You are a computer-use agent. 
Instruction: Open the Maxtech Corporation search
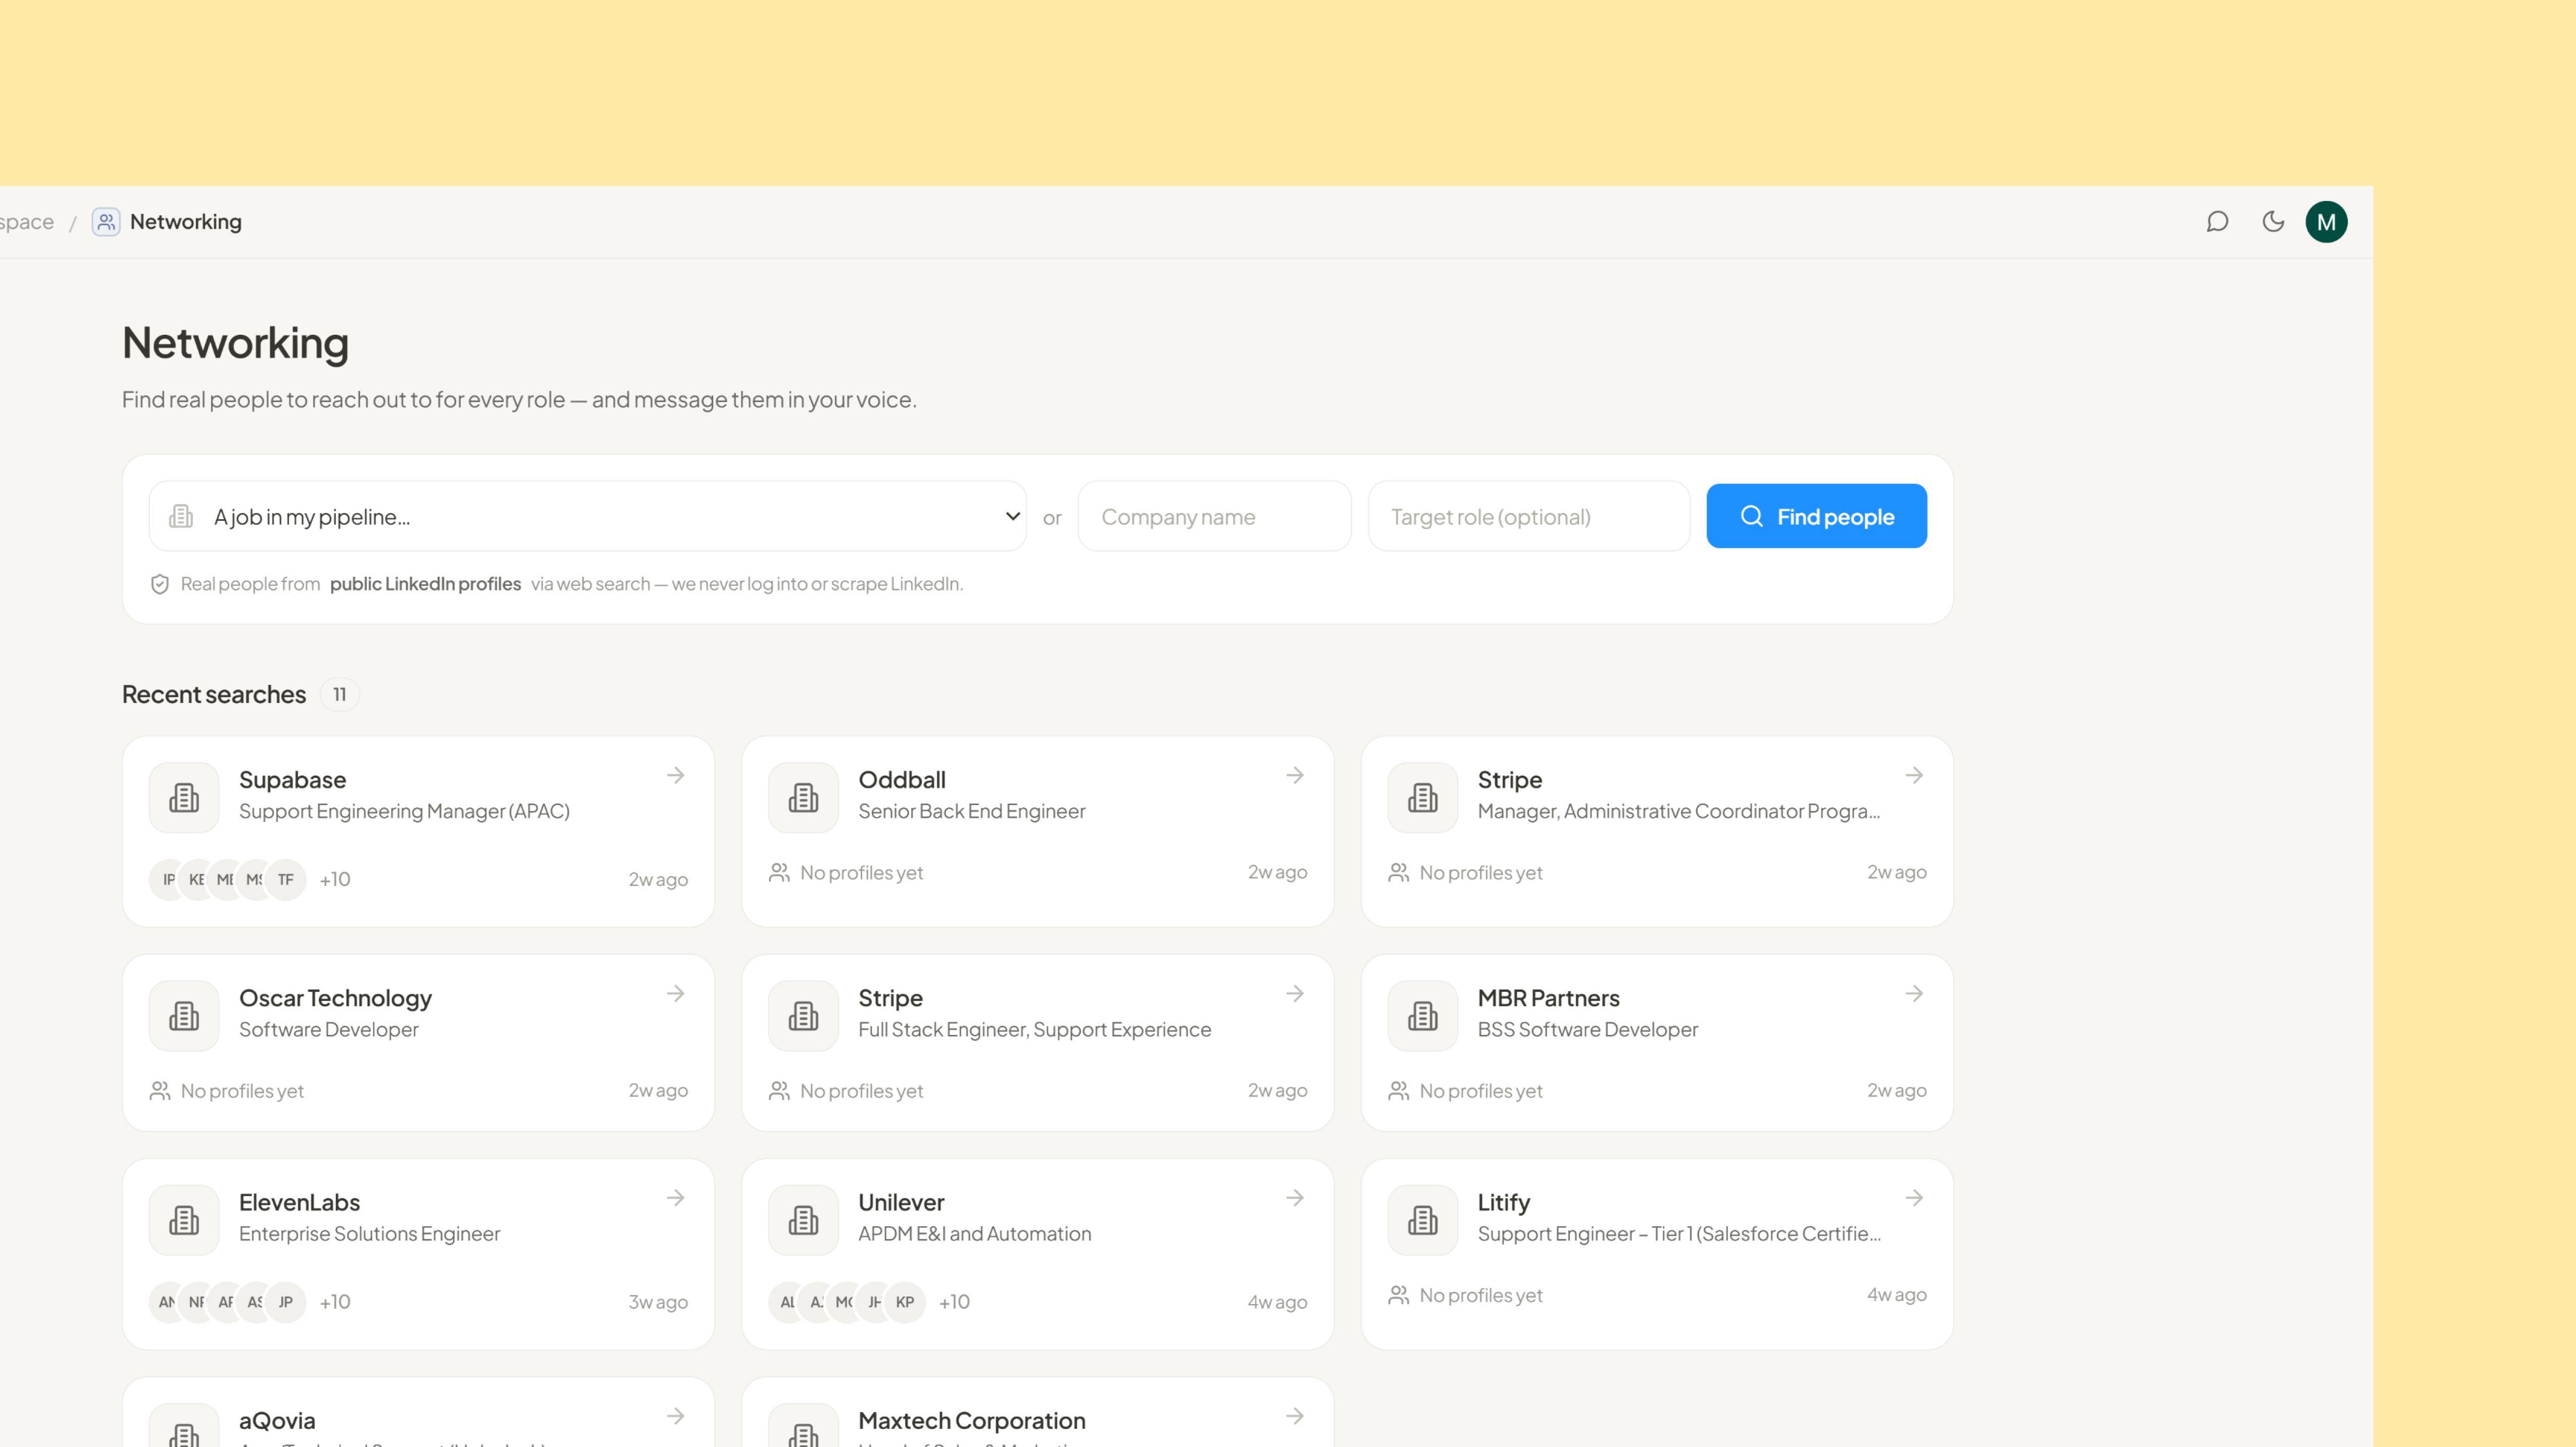click(x=1037, y=1412)
